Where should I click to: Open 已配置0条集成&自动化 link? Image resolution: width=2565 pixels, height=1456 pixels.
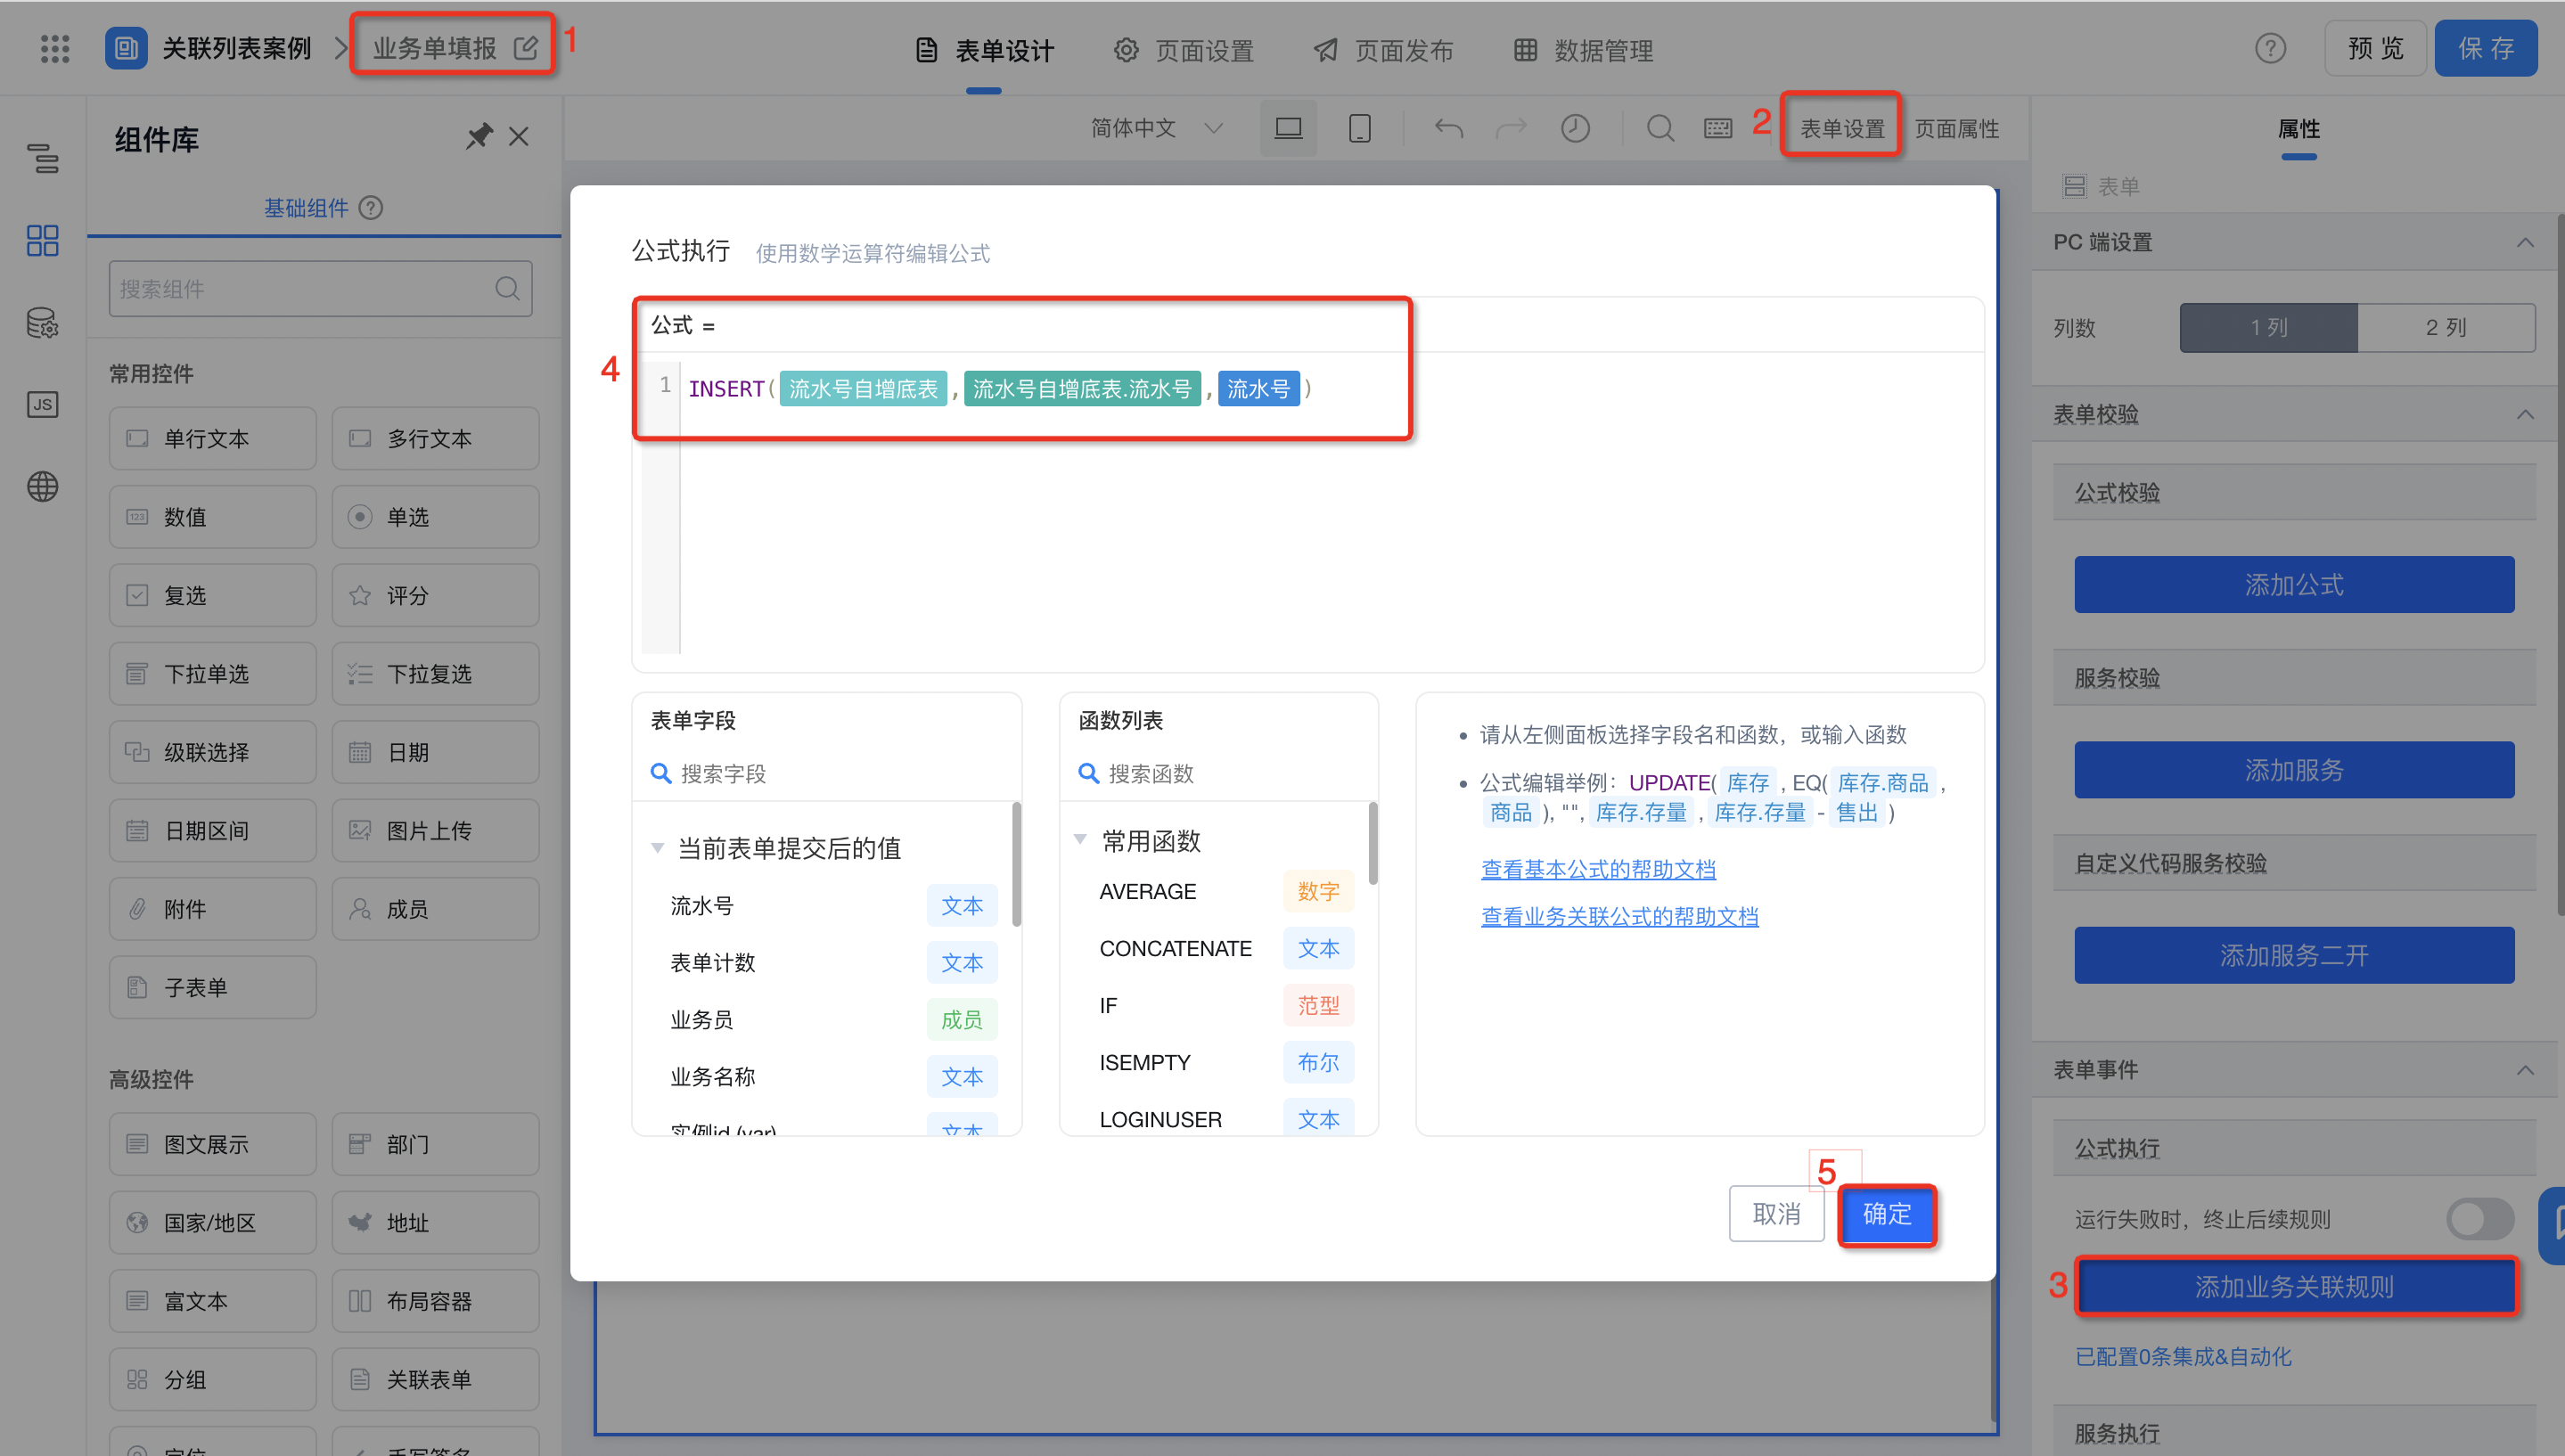coord(2183,1356)
